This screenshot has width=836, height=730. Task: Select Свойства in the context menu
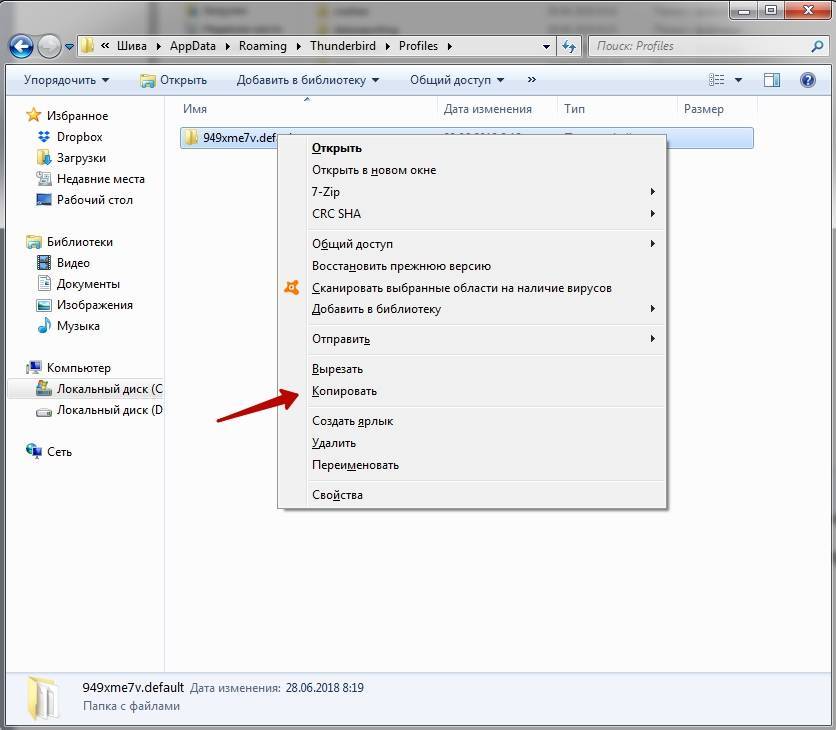[337, 495]
